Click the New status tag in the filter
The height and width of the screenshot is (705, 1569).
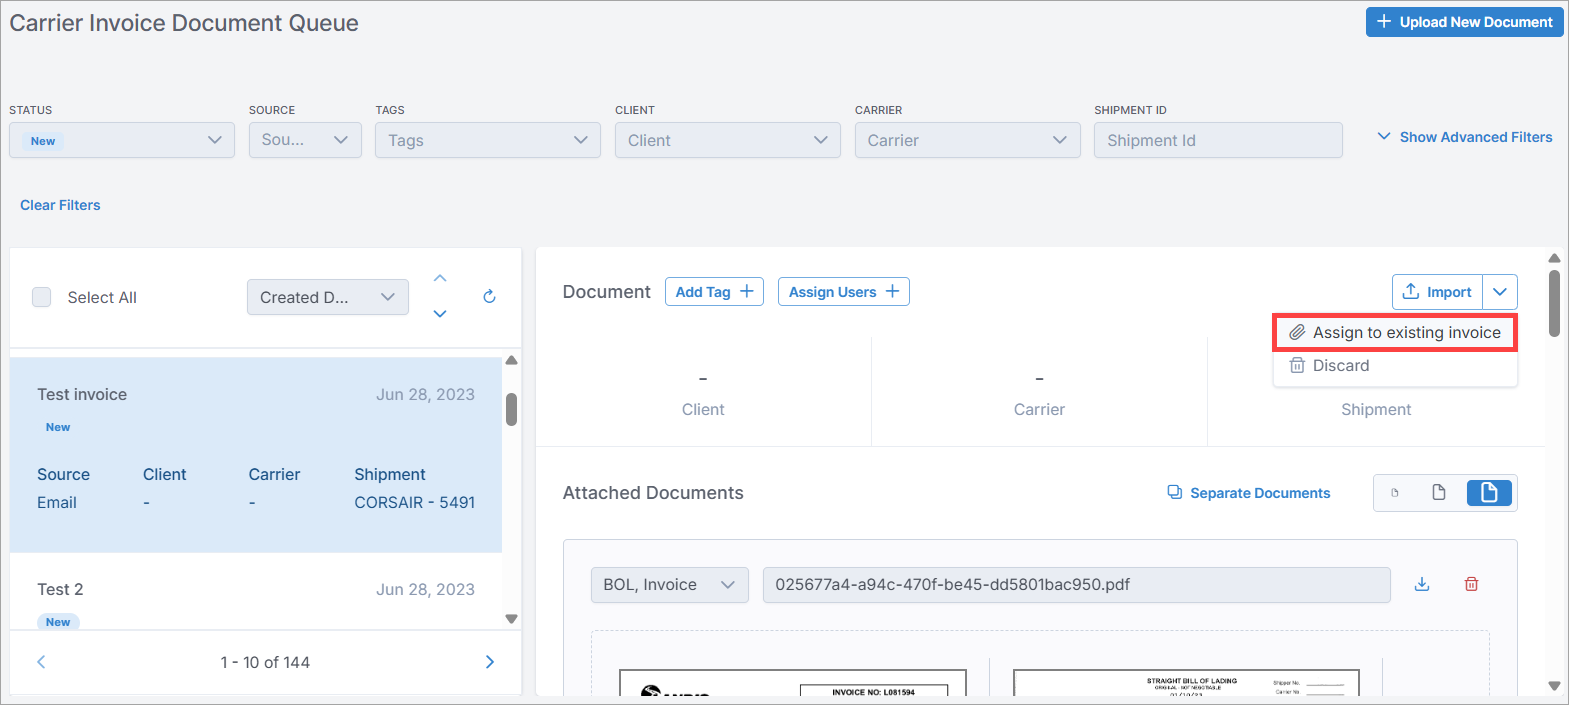[43, 141]
